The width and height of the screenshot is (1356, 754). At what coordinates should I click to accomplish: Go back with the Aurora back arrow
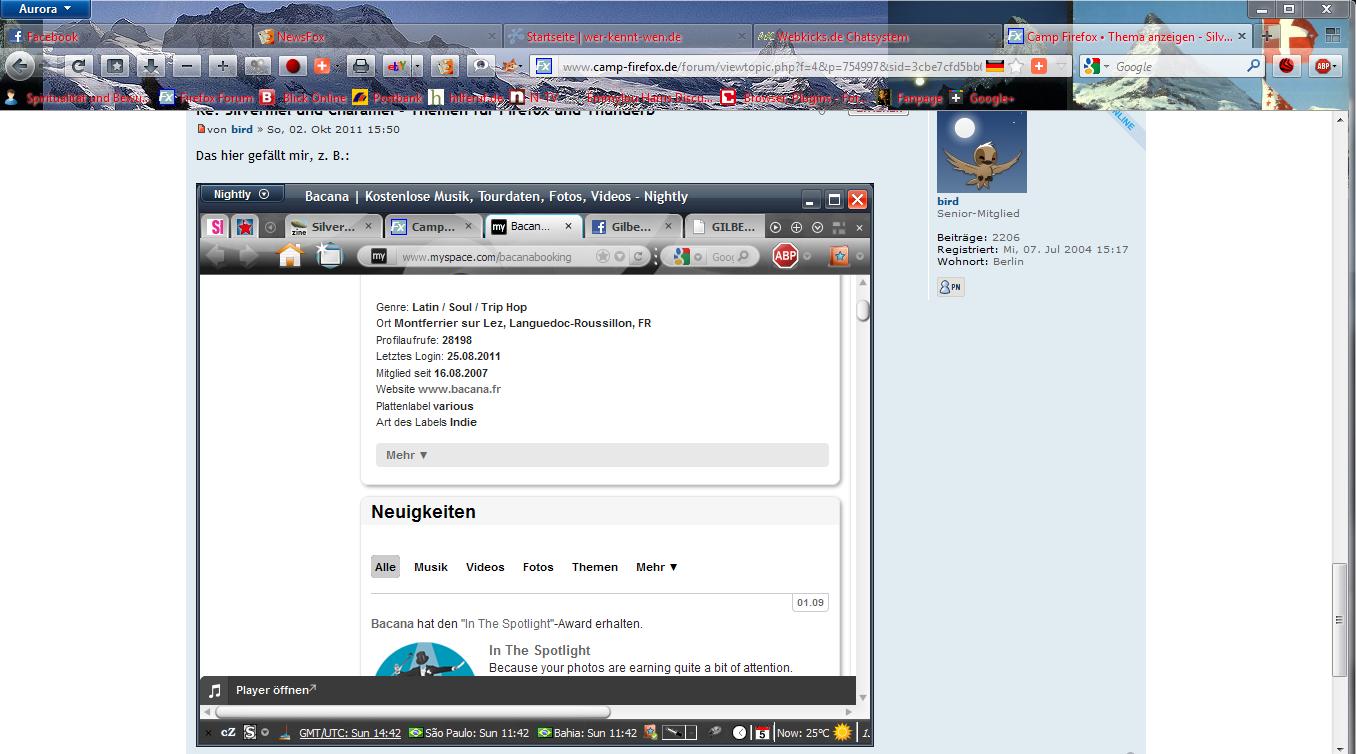[21, 66]
